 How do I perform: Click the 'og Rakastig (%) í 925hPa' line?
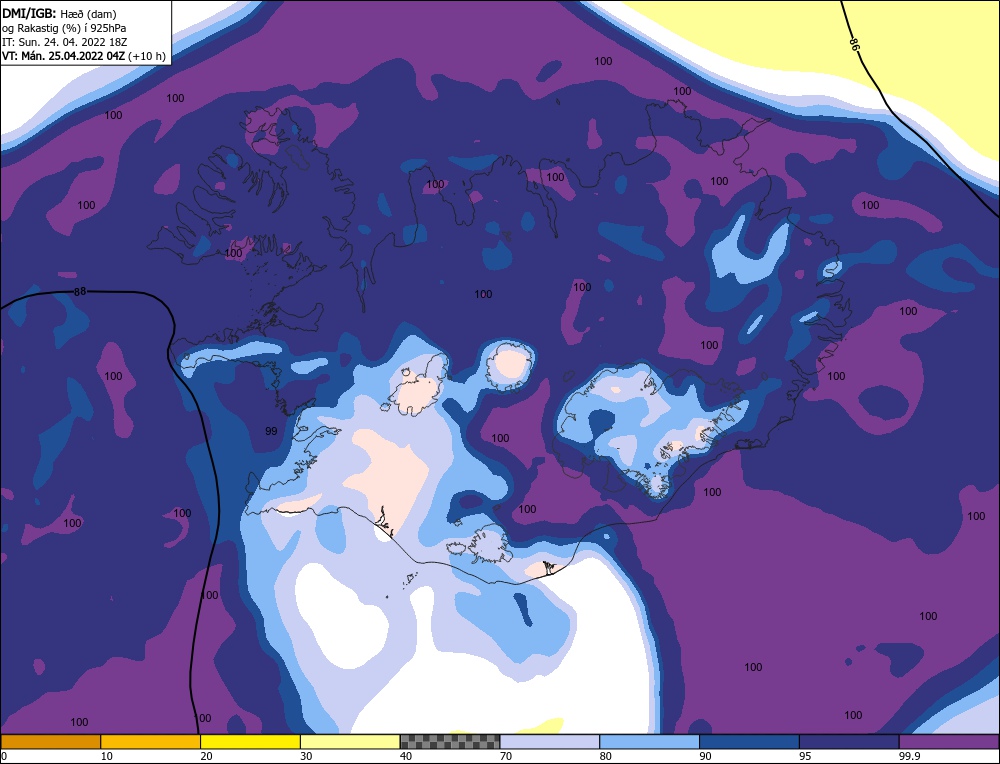pos(64,28)
